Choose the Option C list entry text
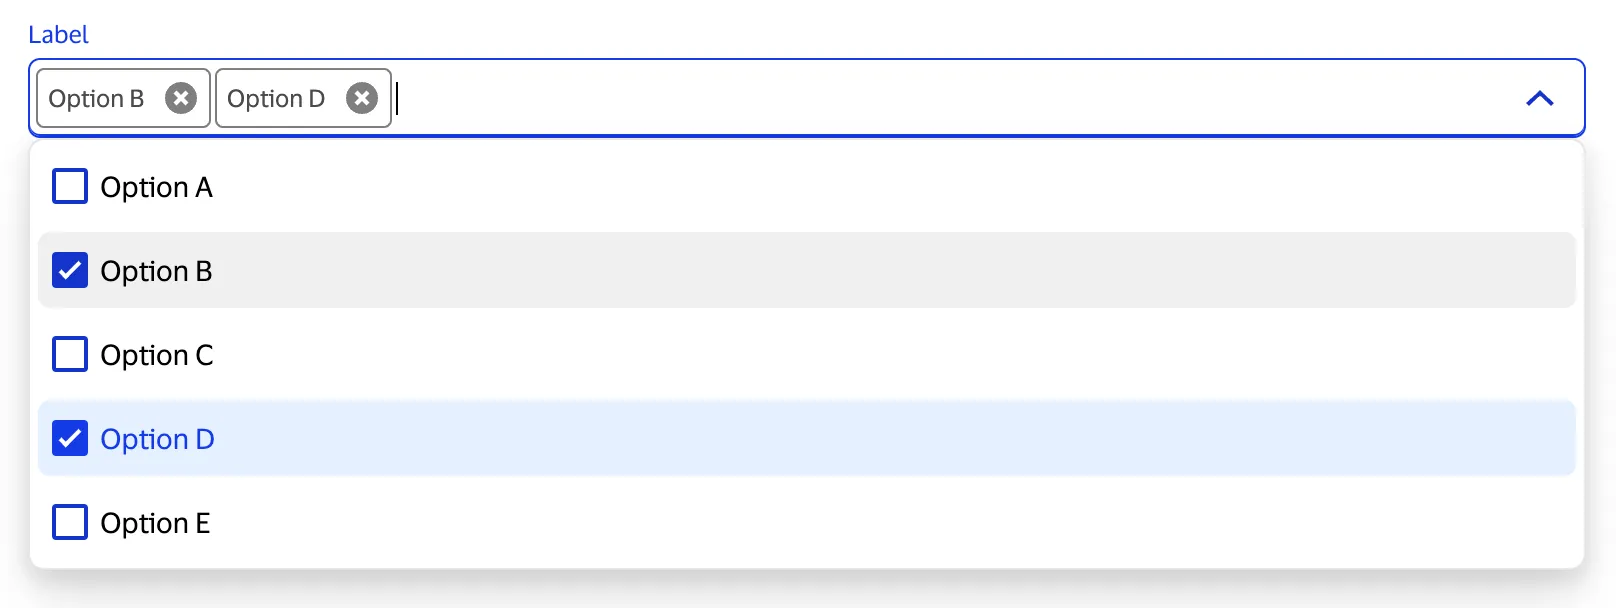 [157, 355]
